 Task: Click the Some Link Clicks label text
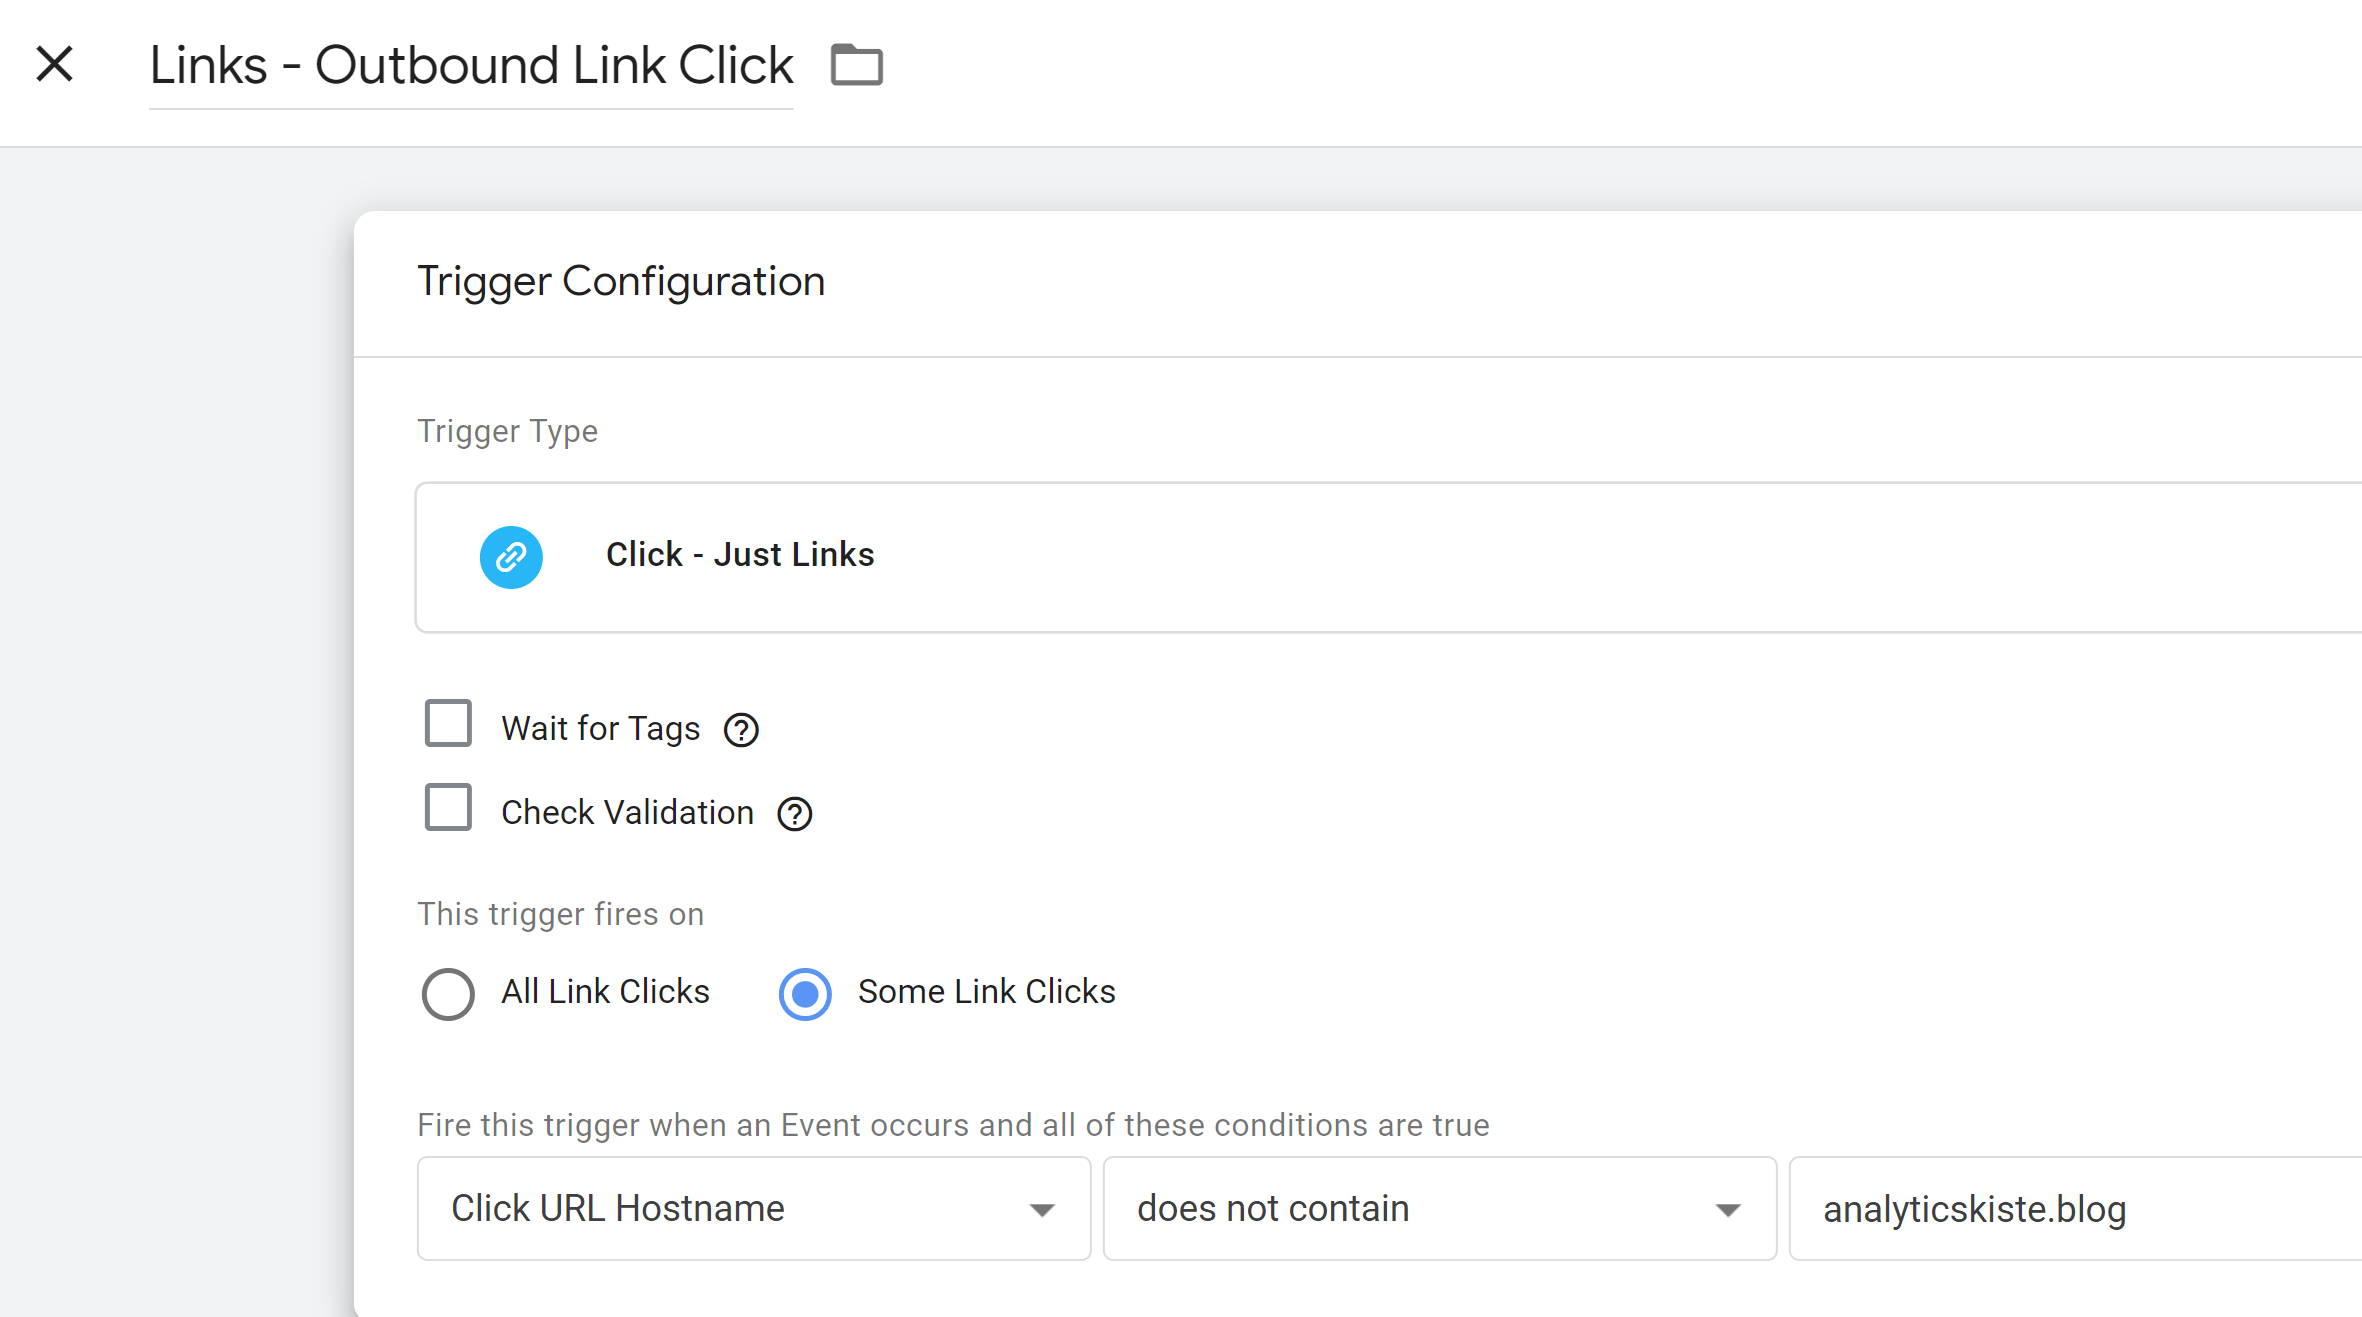click(986, 992)
